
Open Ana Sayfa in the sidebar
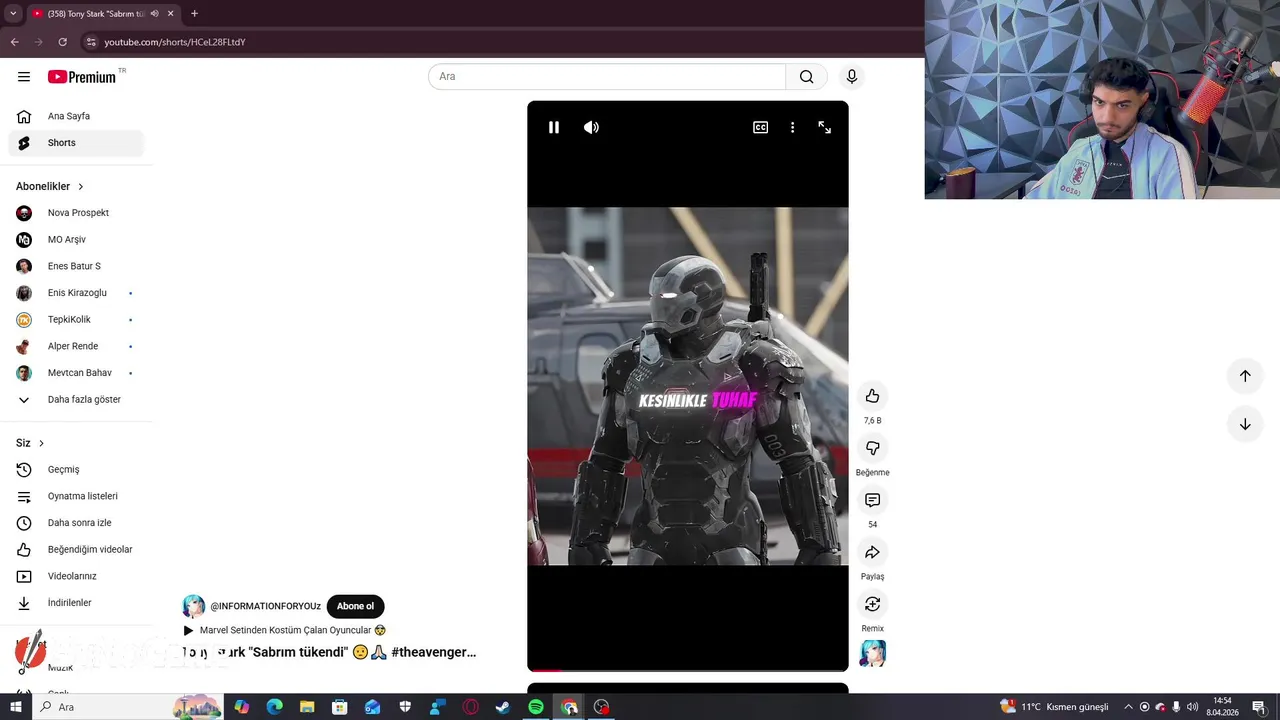pyautogui.click(x=76, y=116)
